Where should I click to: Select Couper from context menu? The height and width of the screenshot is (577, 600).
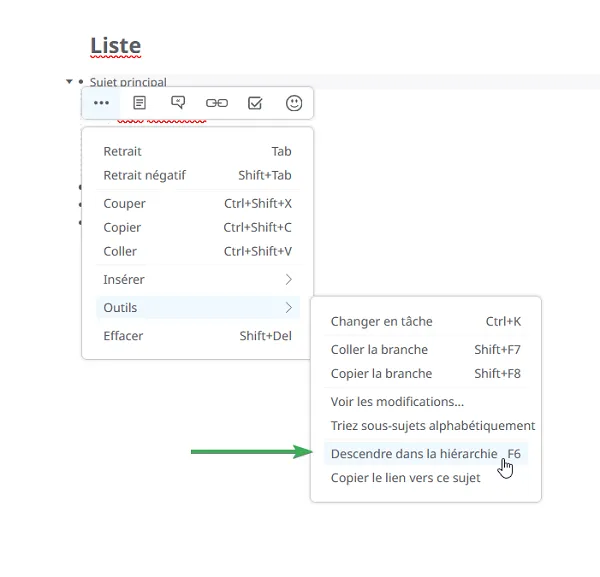(x=197, y=204)
